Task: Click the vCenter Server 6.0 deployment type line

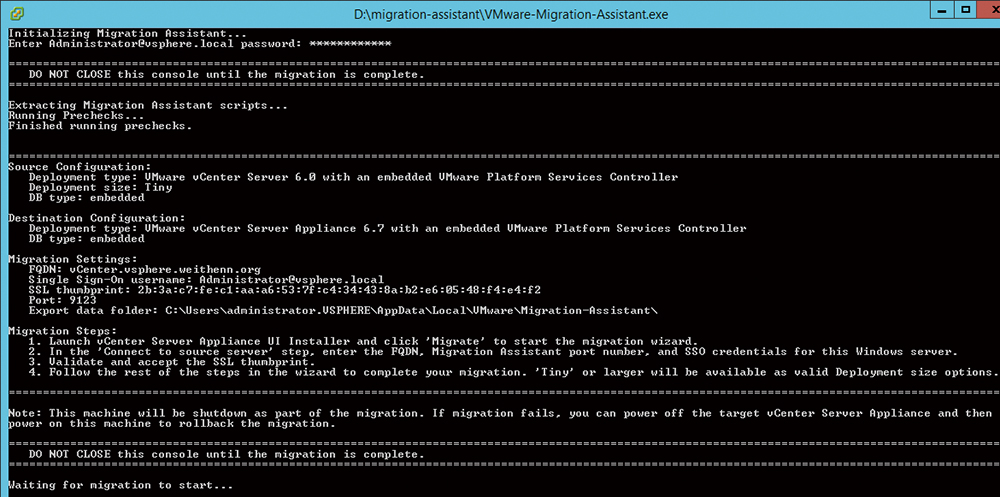Action: 353,177
